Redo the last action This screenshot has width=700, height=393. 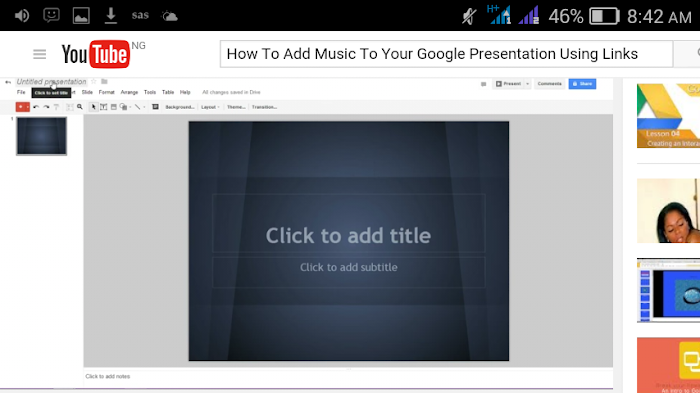pos(46,107)
